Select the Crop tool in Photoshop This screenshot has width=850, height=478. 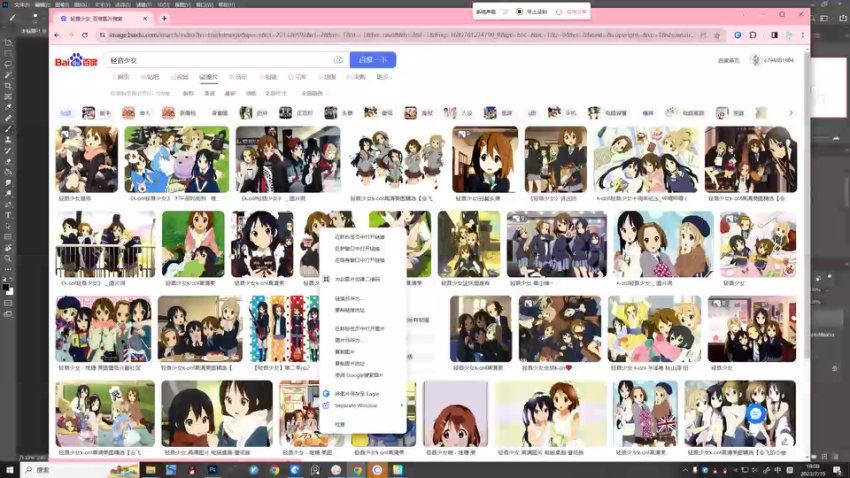pyautogui.click(x=8, y=86)
